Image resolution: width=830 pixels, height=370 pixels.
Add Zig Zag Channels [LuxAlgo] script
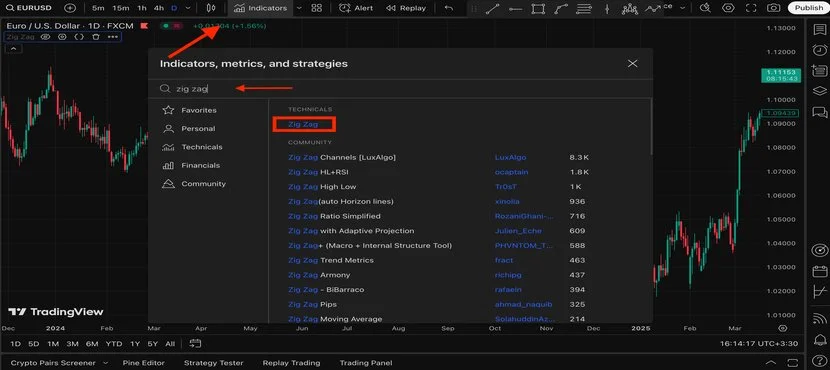[342, 157]
